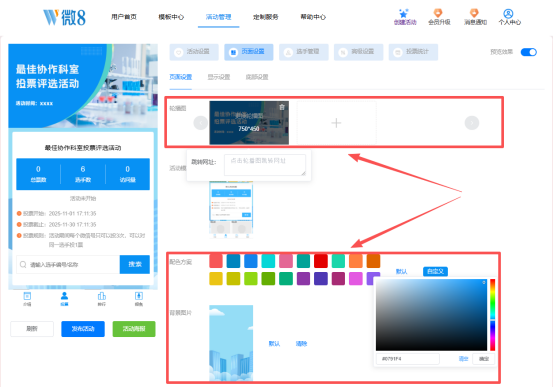
Task: Choose the 默认 color scheme option
Action: (401, 271)
